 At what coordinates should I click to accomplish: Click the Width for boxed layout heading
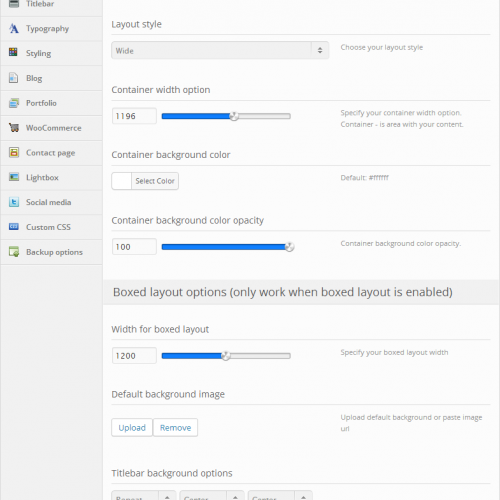pos(160,329)
